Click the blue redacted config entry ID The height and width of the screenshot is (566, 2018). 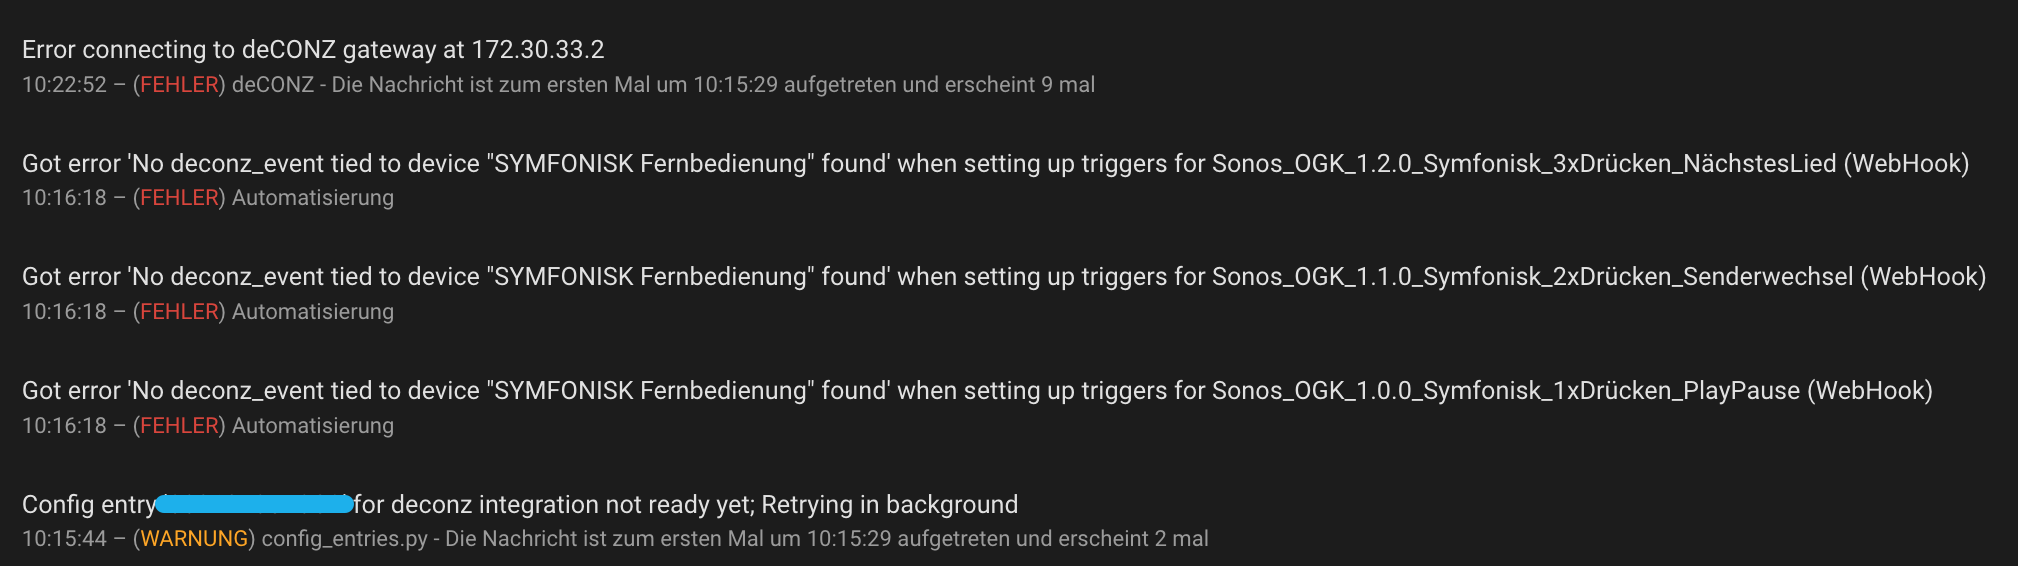coord(255,504)
